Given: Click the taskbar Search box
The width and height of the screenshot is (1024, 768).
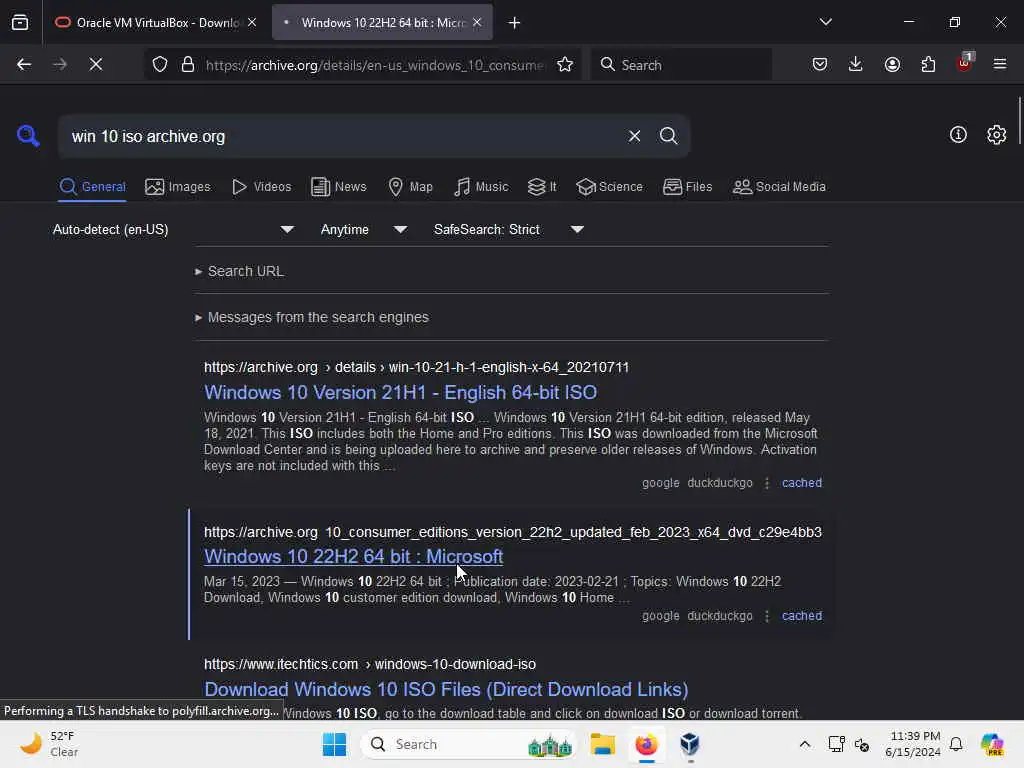Looking at the screenshot, I should pos(469,744).
